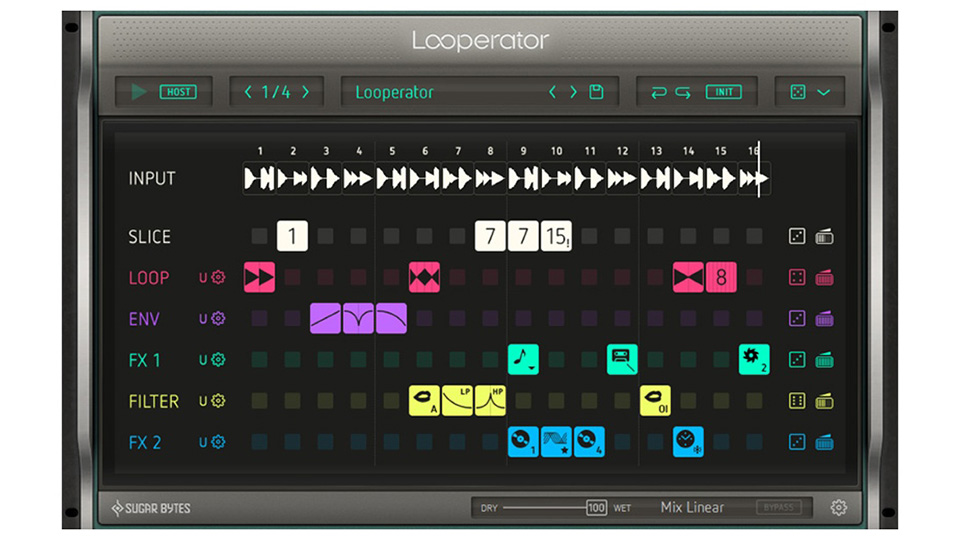Open the LOOP row settings gear
The width and height of the screenshot is (960, 540).
[218, 278]
